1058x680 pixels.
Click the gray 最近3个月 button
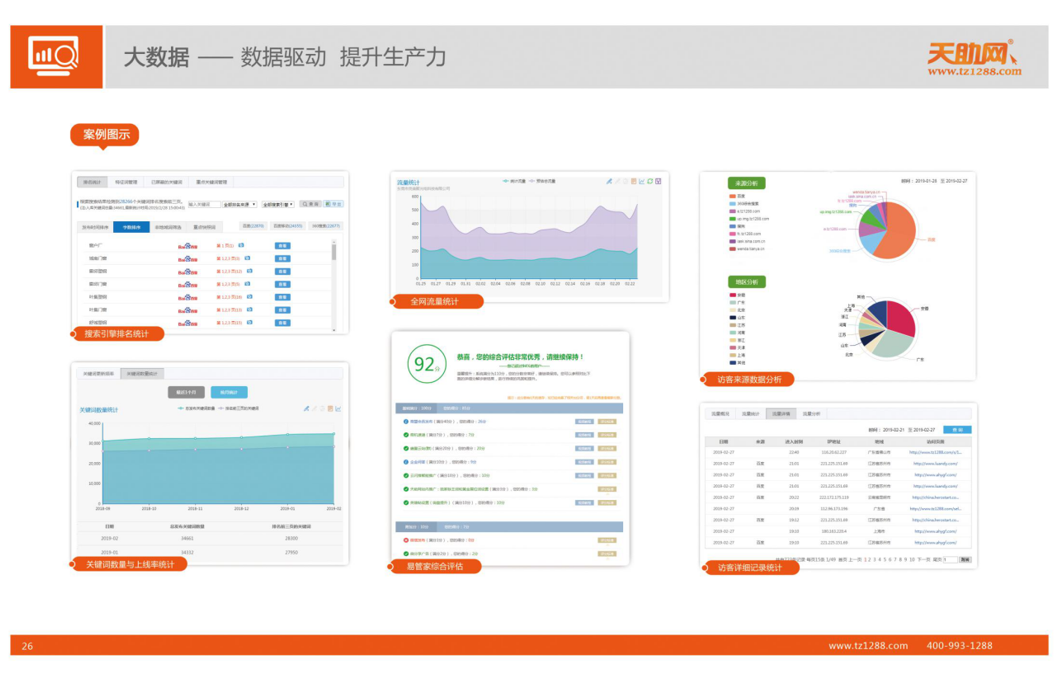coord(186,392)
